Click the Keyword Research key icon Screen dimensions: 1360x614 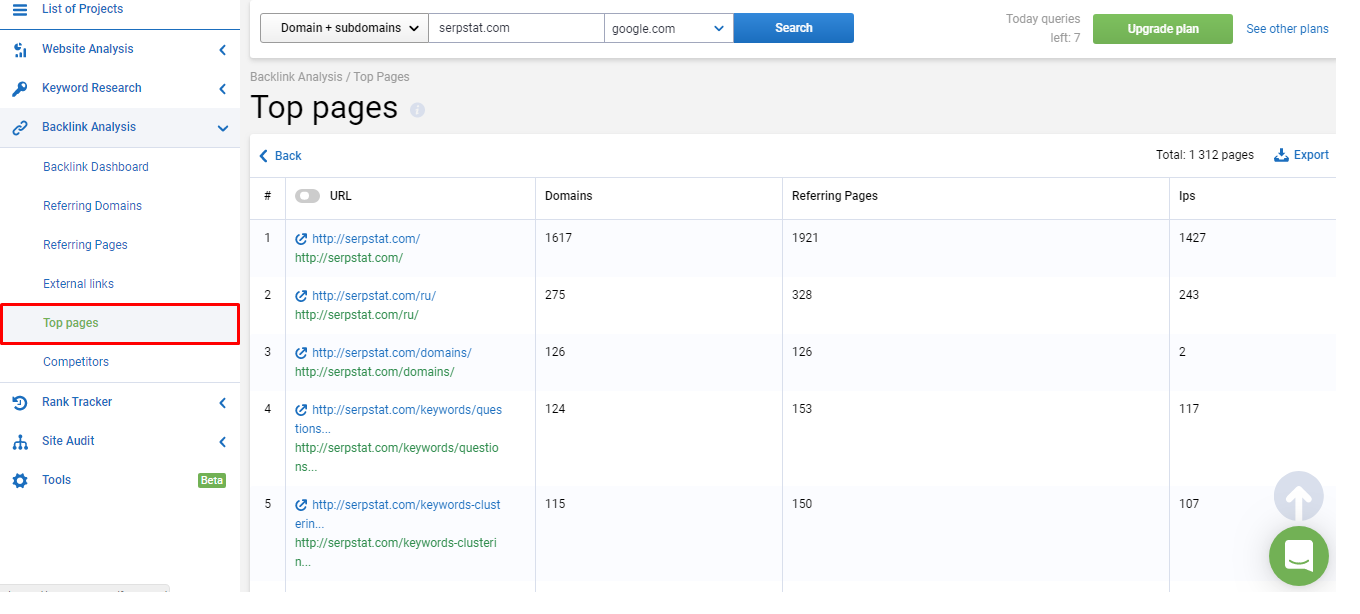click(x=20, y=88)
